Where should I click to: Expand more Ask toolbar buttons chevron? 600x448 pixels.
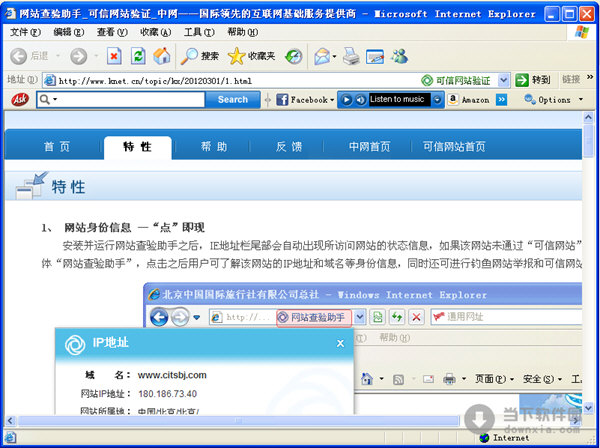coord(501,100)
